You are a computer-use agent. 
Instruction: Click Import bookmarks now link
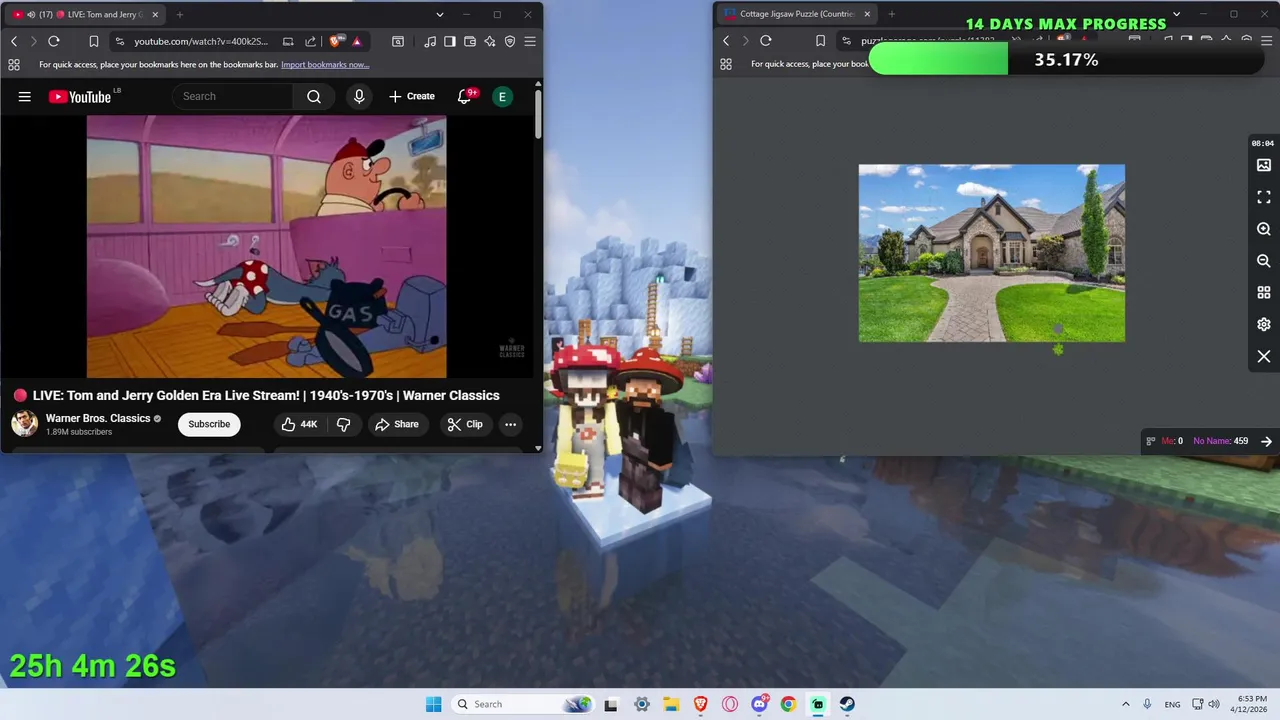[x=325, y=64]
